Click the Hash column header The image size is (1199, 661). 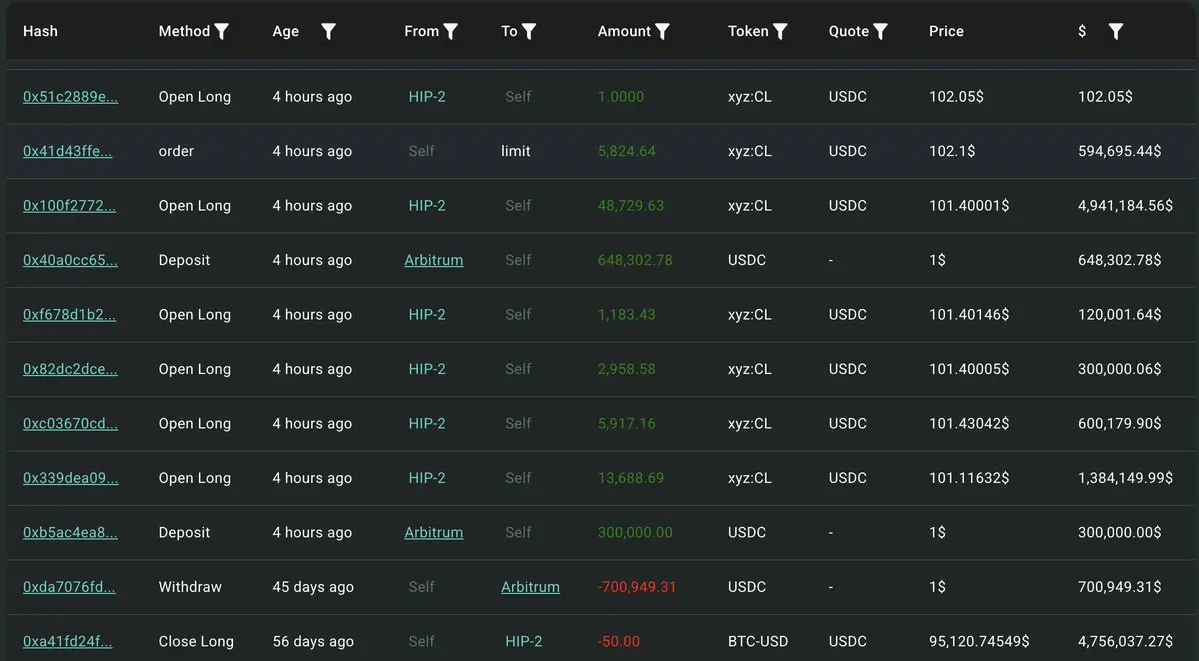pyautogui.click(x=40, y=31)
